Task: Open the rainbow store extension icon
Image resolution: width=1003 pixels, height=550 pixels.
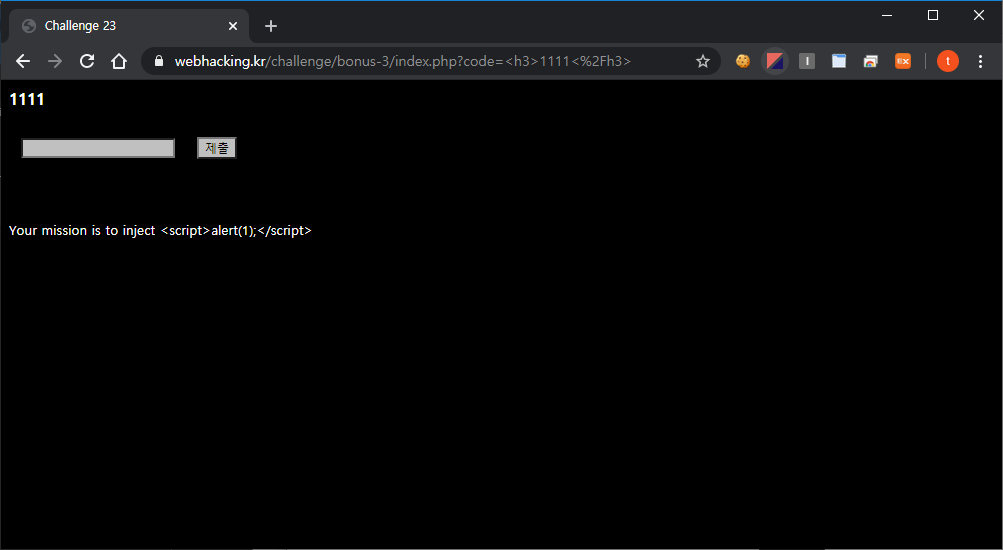Action: 871,61
